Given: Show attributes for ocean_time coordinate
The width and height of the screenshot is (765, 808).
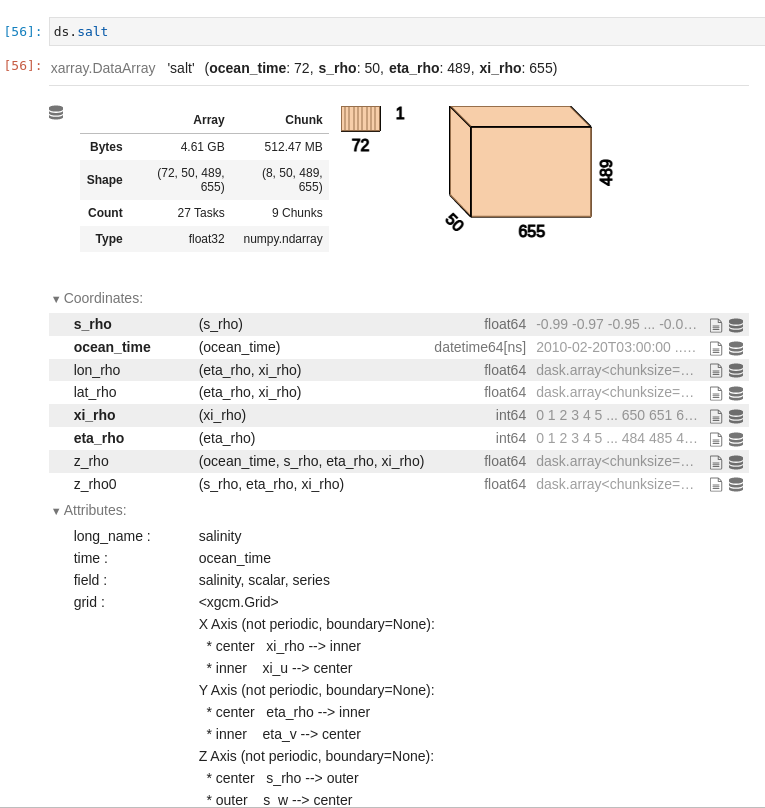Looking at the screenshot, I should point(716,348).
